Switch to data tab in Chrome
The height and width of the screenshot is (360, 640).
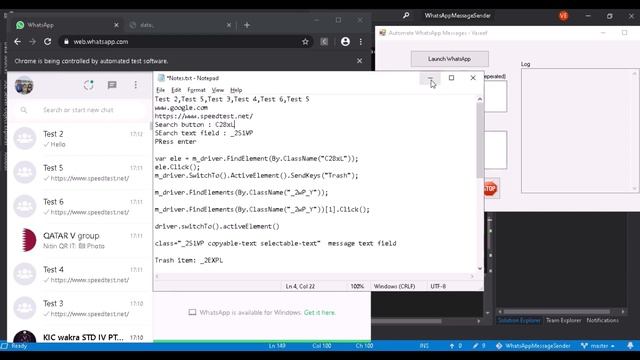(x=180, y=25)
